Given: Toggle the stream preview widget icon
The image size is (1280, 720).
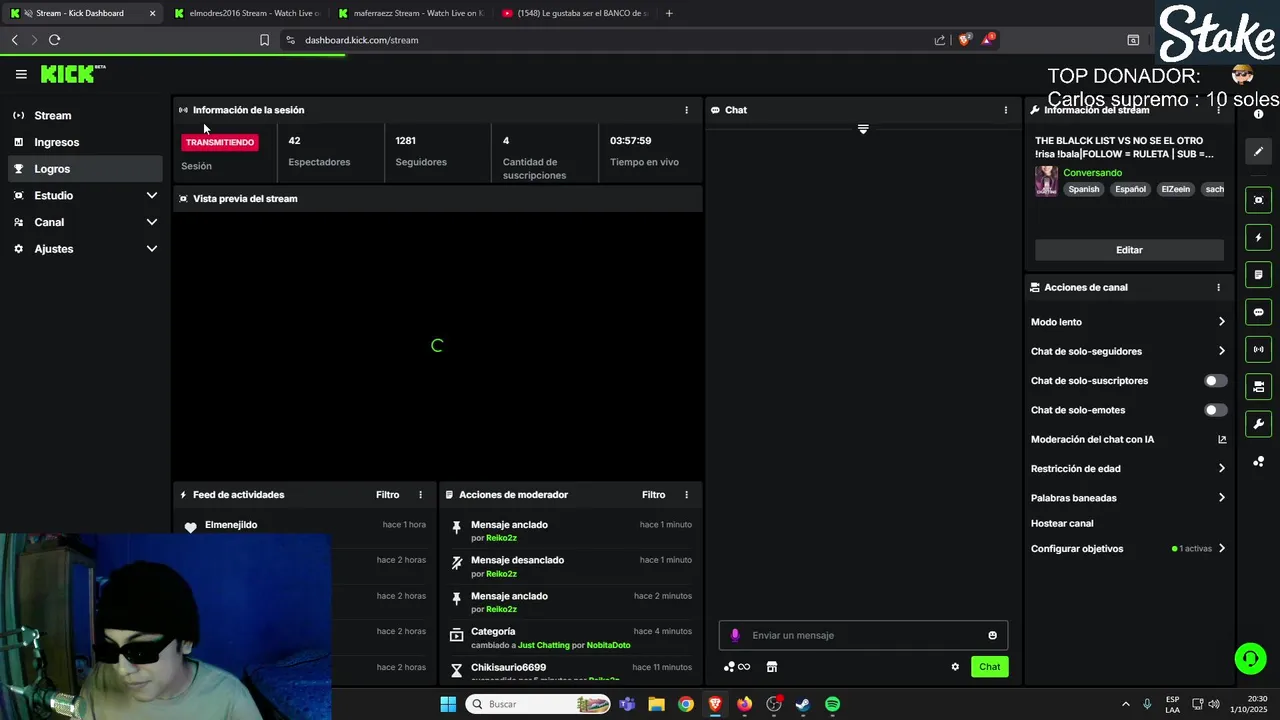Looking at the screenshot, I should tap(1258, 200).
